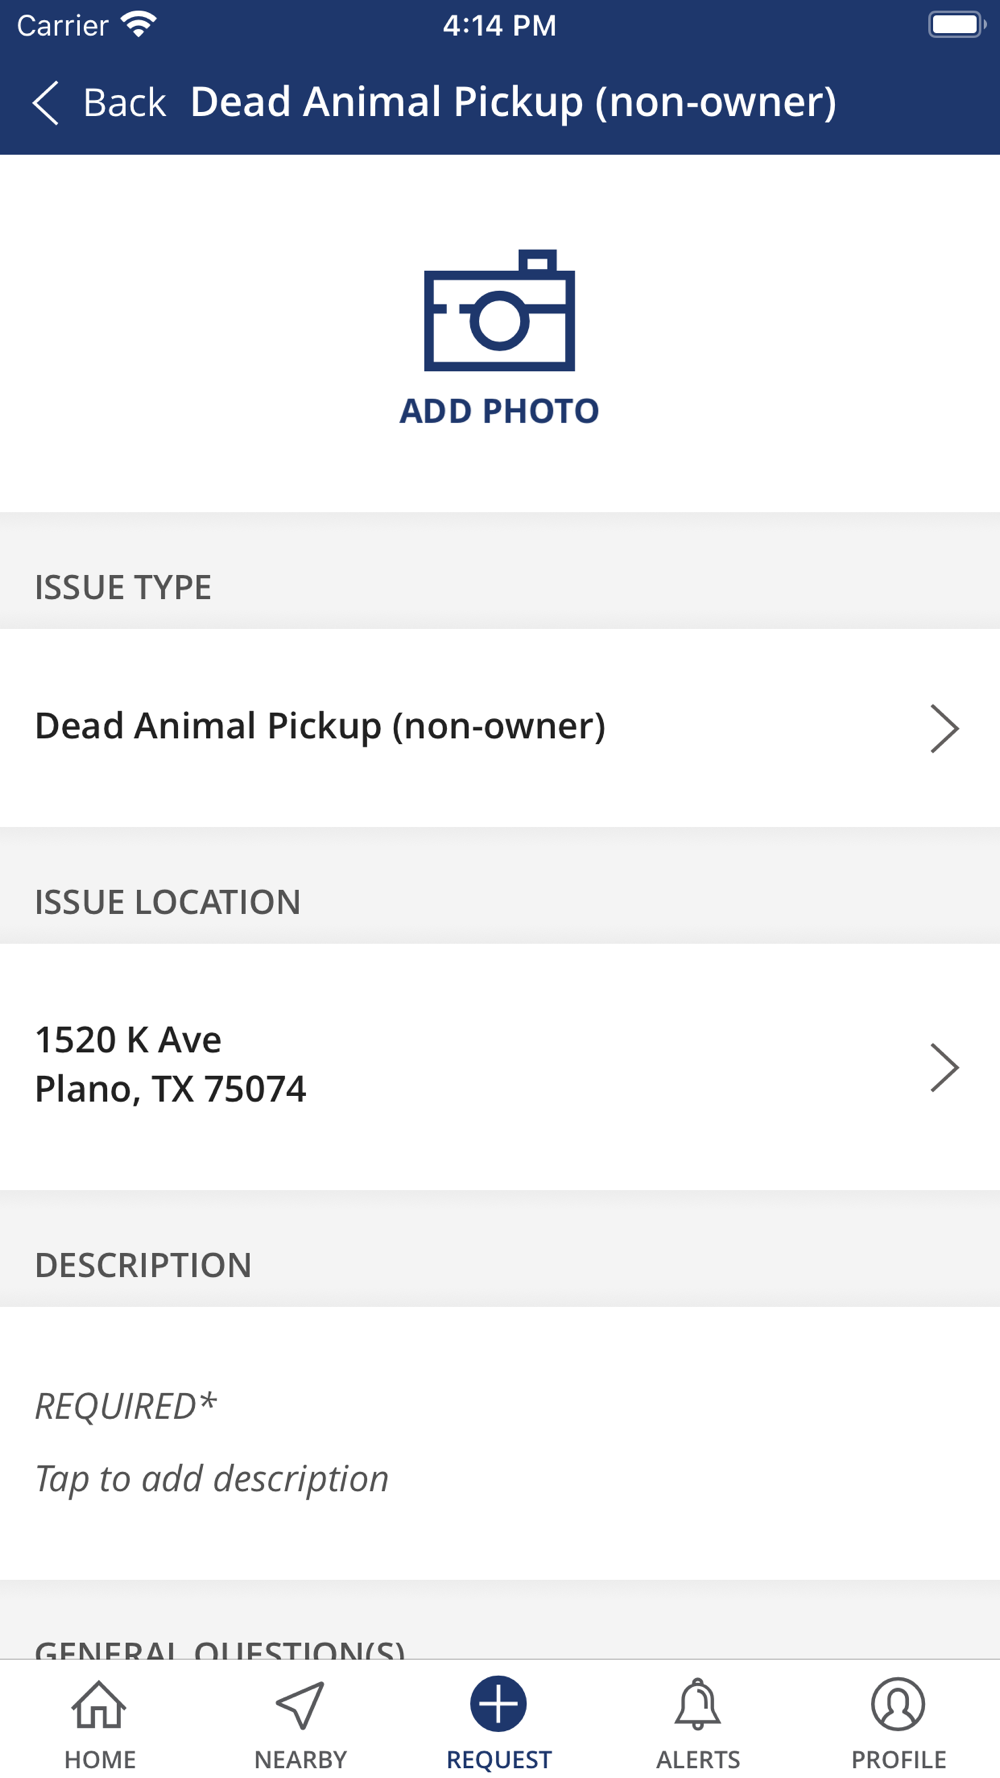
Task: Switch to the HOME tab label
Action: pos(100,1759)
